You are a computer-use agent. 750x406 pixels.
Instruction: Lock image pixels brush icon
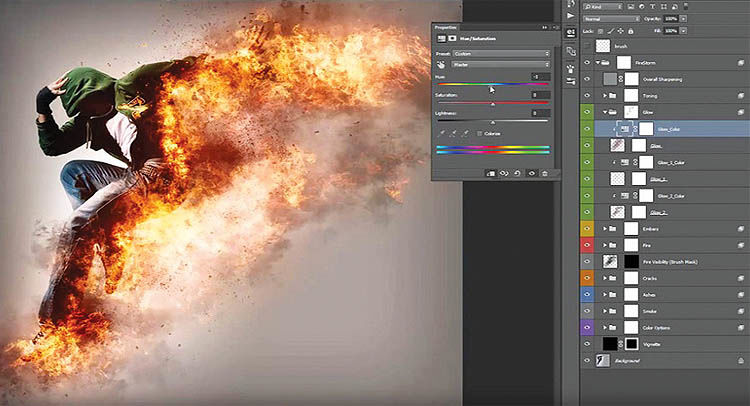(611, 31)
